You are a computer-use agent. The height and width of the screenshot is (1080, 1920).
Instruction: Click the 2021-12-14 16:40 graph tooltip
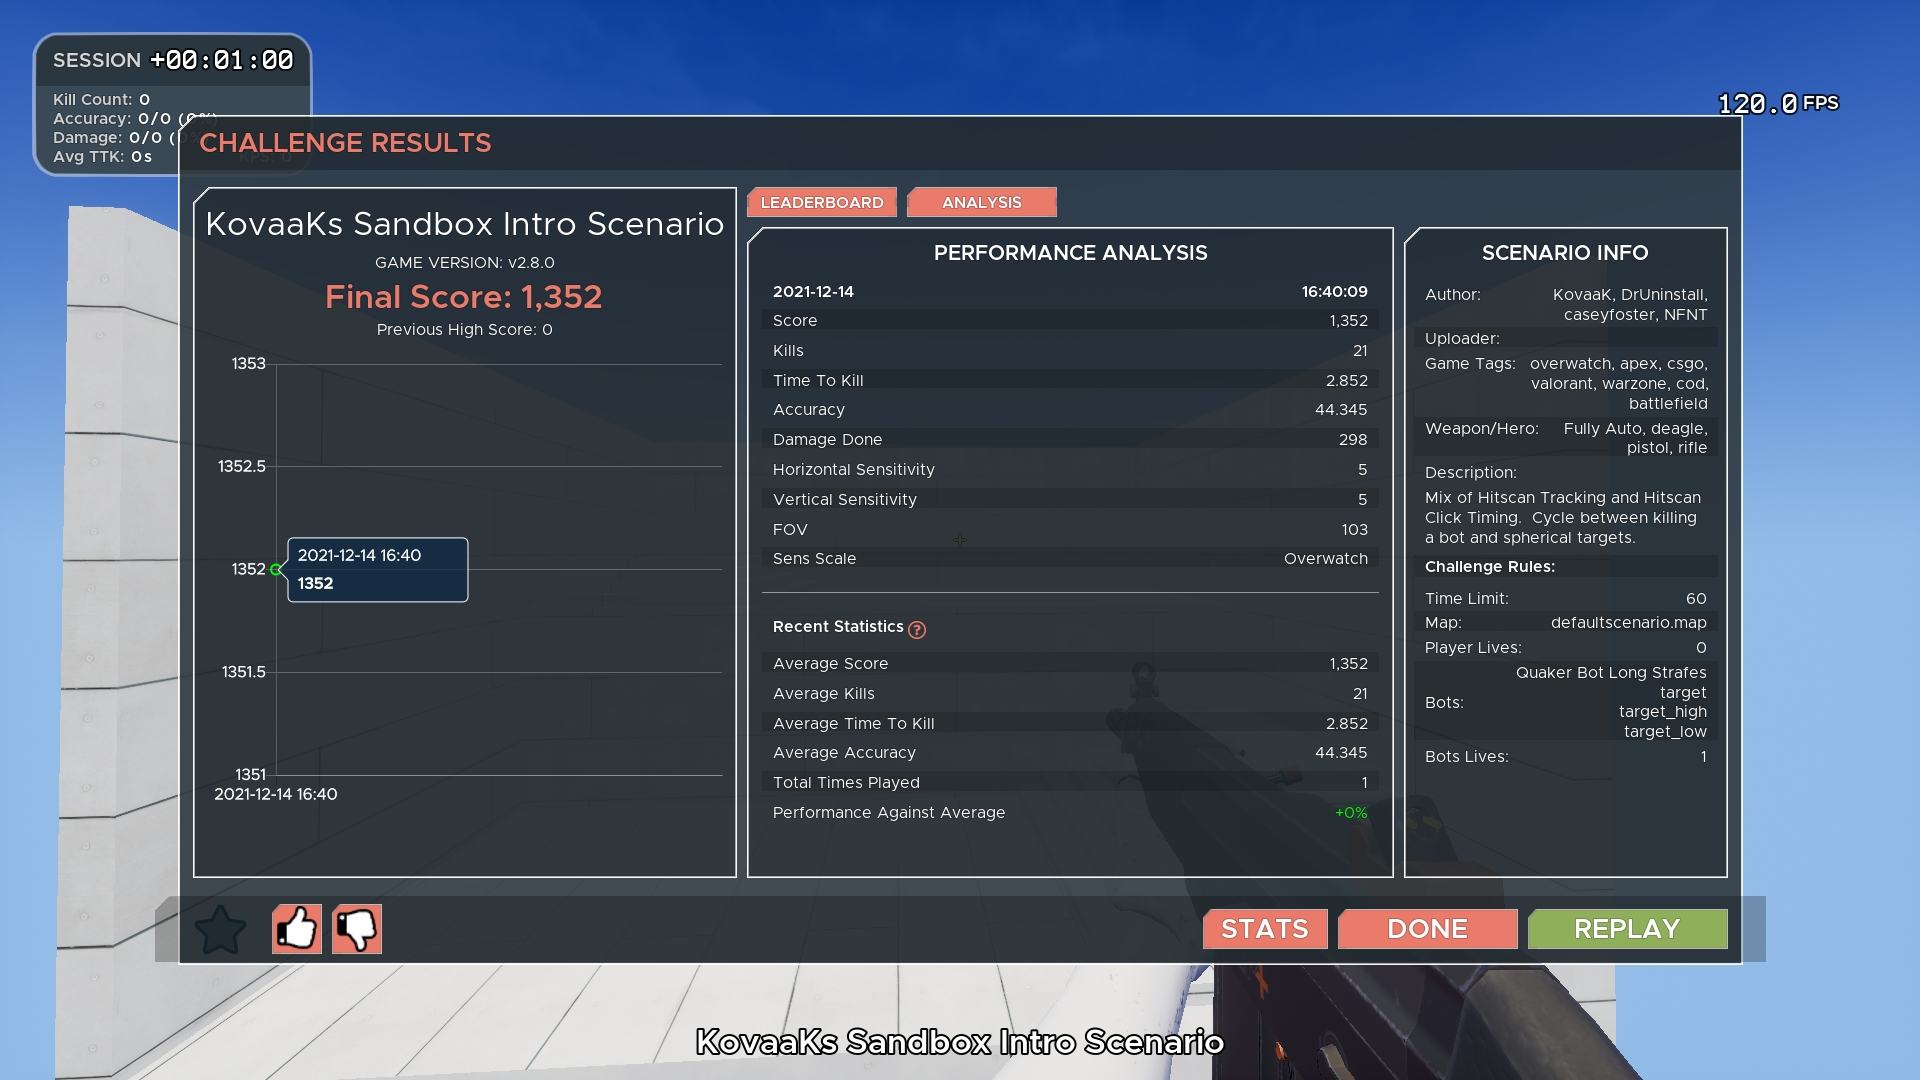click(378, 570)
